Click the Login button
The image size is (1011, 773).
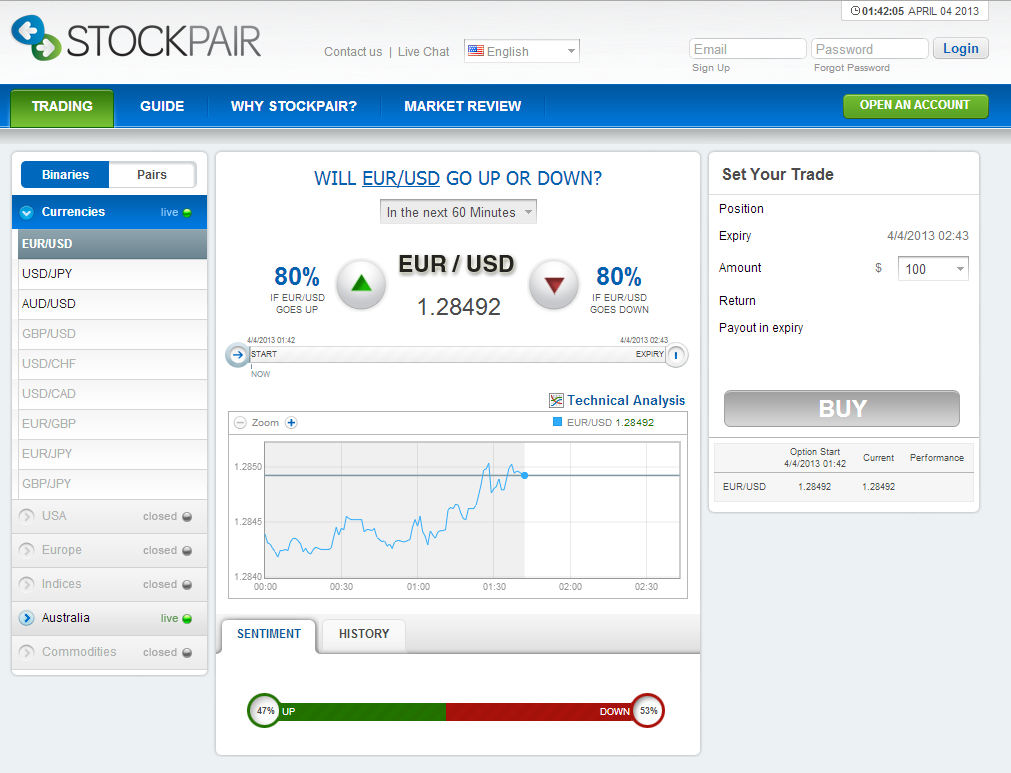pos(961,48)
